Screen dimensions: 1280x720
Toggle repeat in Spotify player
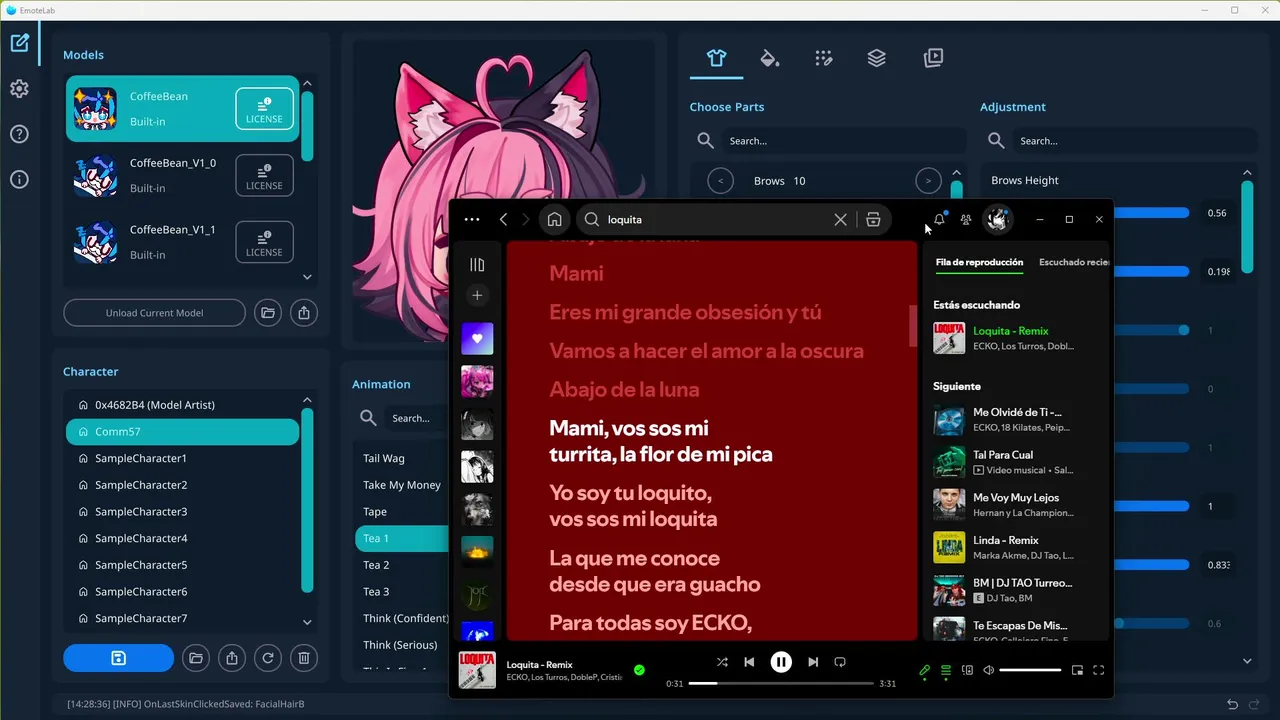840,662
